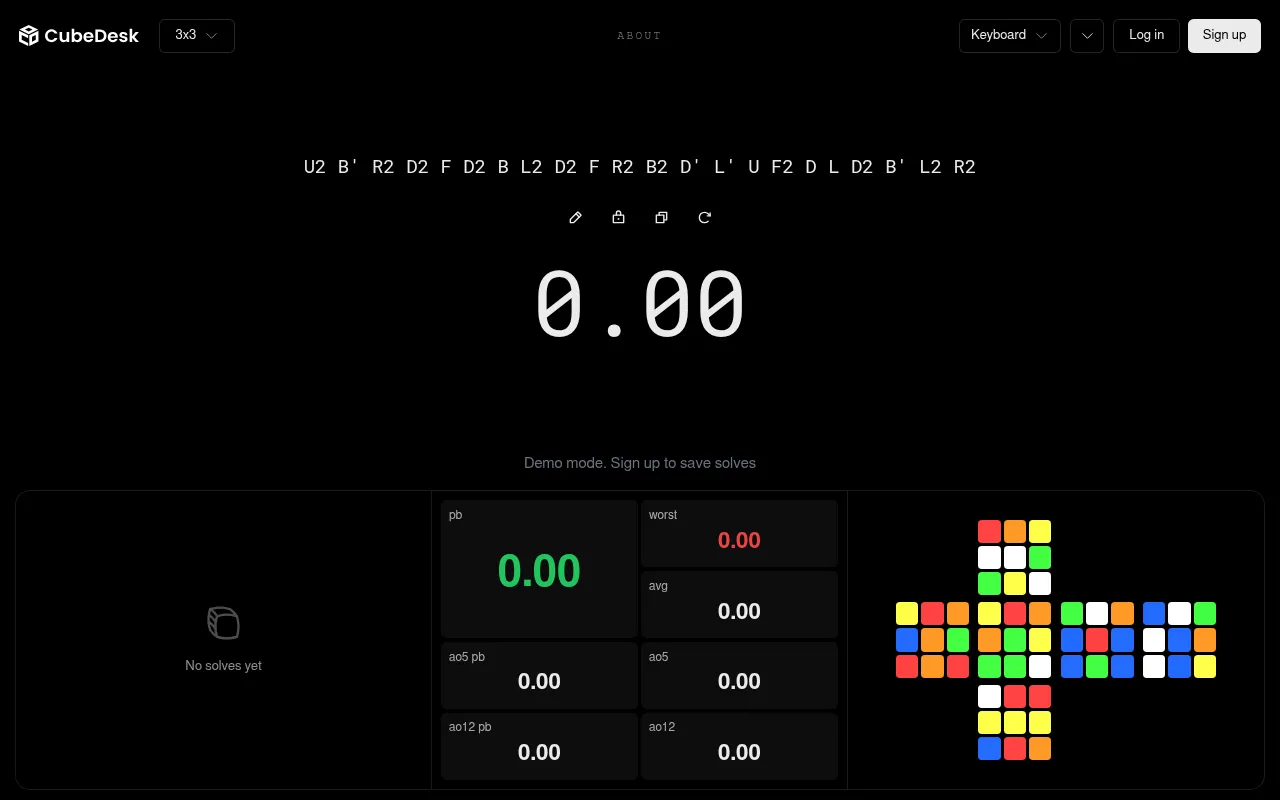Expand the chevron menu beside Keyboard
Image resolution: width=1280 pixels, height=800 pixels.
pos(1087,36)
